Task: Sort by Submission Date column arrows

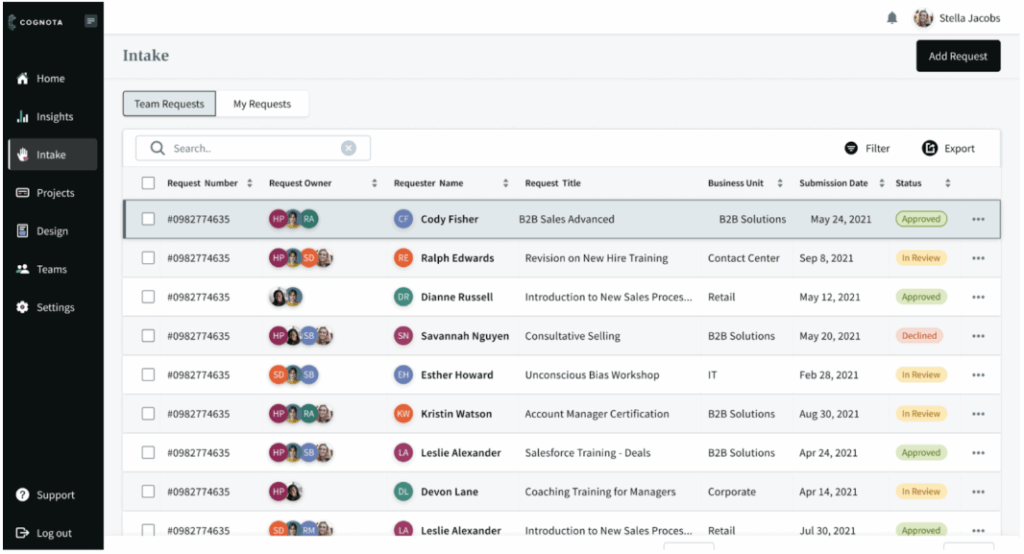Action: tap(881, 183)
